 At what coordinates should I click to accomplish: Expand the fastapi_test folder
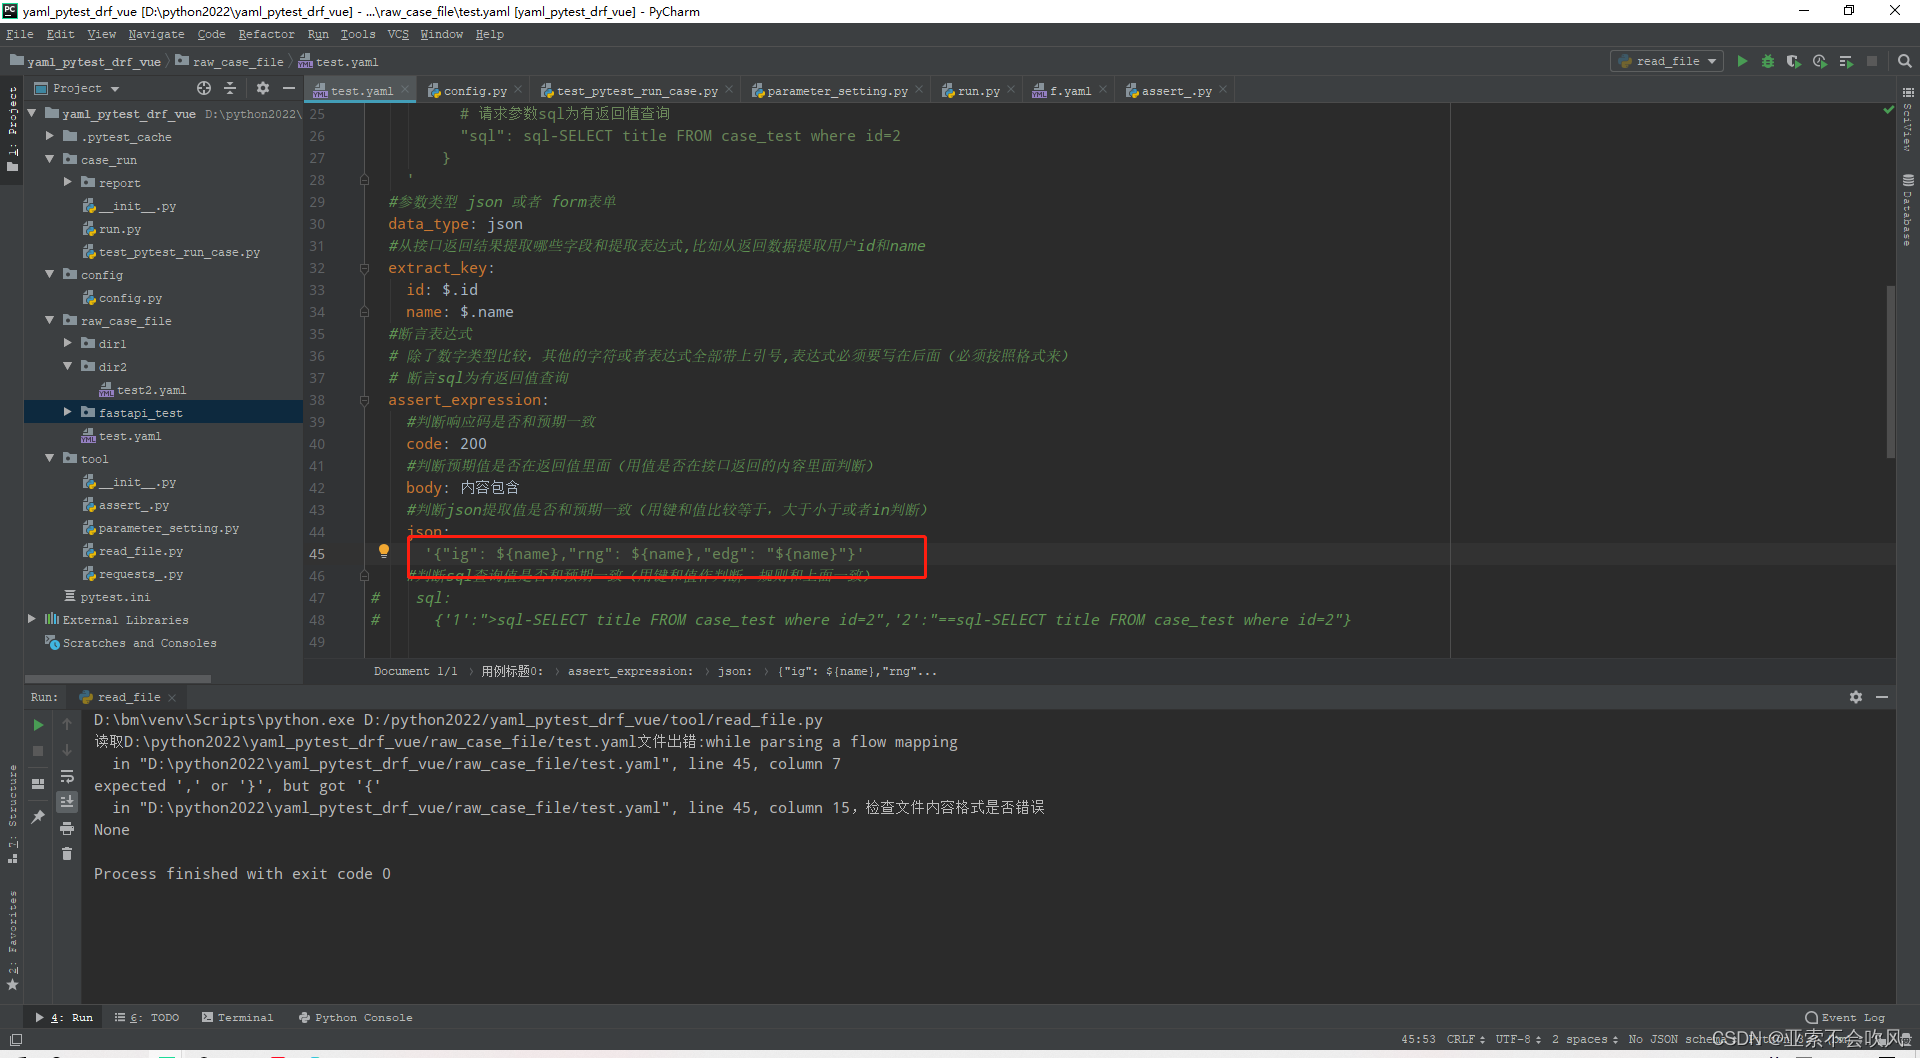point(68,412)
